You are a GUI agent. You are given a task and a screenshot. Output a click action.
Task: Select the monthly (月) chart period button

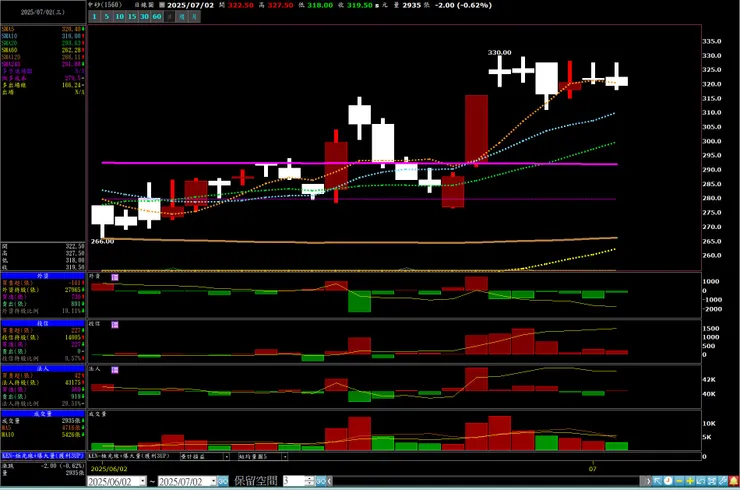point(194,17)
